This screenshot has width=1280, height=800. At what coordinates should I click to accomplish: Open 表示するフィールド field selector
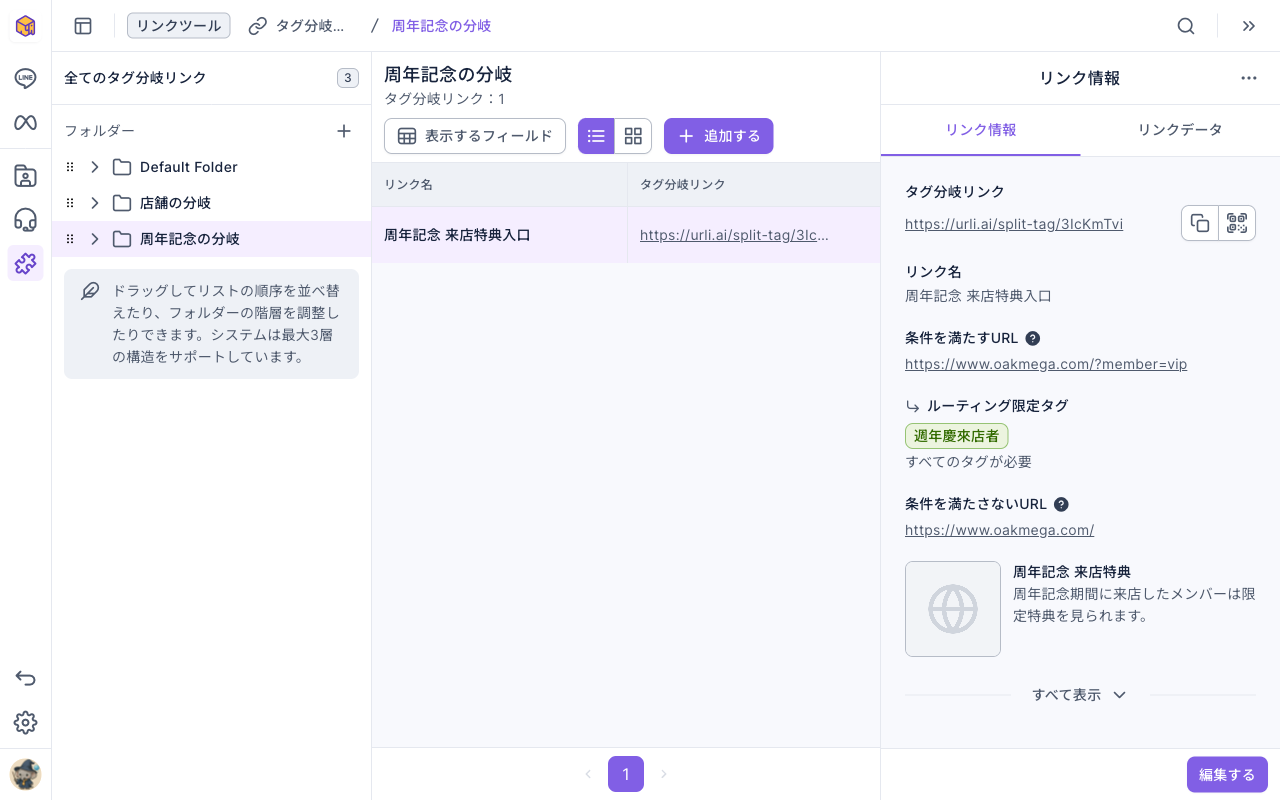(475, 136)
